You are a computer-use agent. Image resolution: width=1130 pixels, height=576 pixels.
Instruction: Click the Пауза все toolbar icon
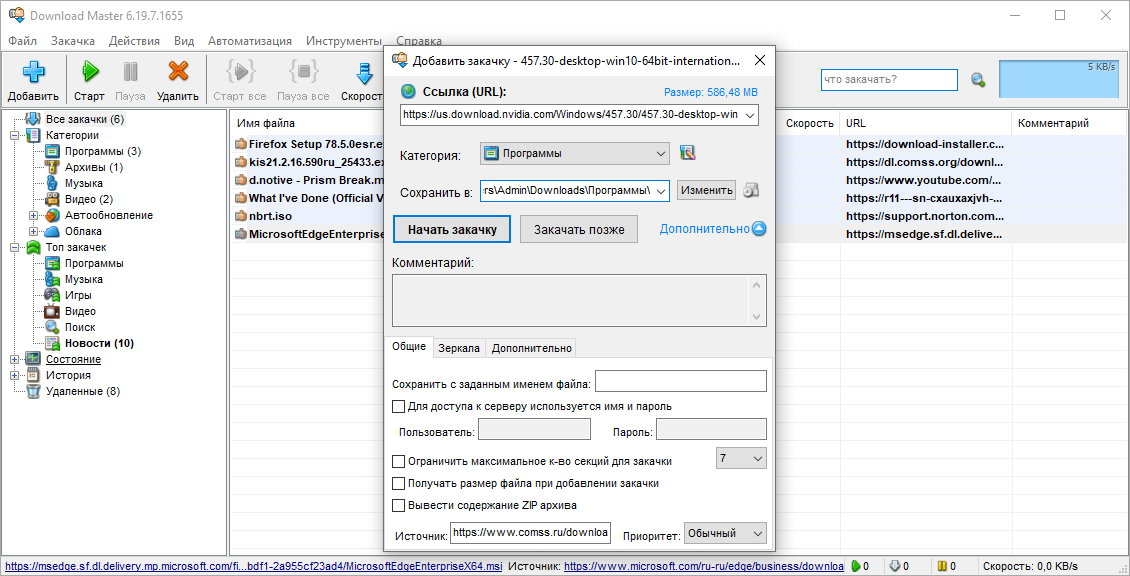pos(303,71)
